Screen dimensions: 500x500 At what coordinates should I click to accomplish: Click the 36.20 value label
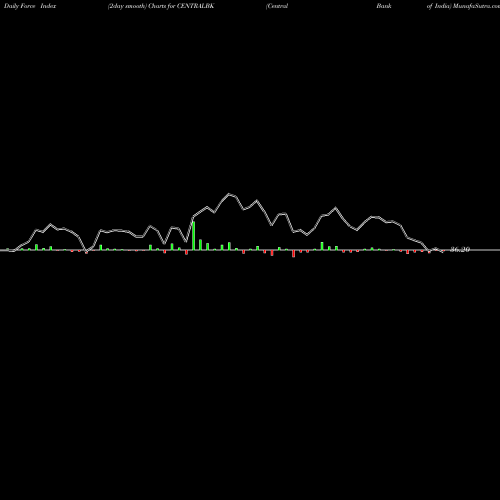click(x=460, y=249)
